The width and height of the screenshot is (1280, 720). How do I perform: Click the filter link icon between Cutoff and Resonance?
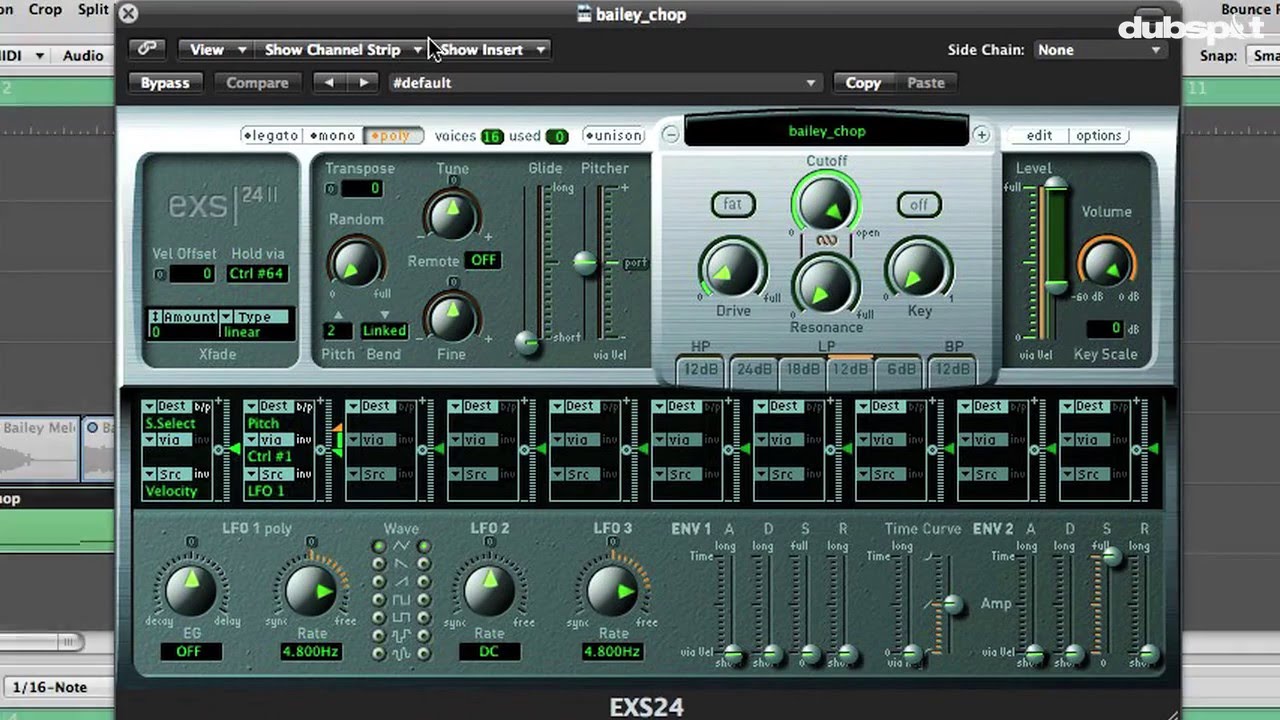click(826, 240)
